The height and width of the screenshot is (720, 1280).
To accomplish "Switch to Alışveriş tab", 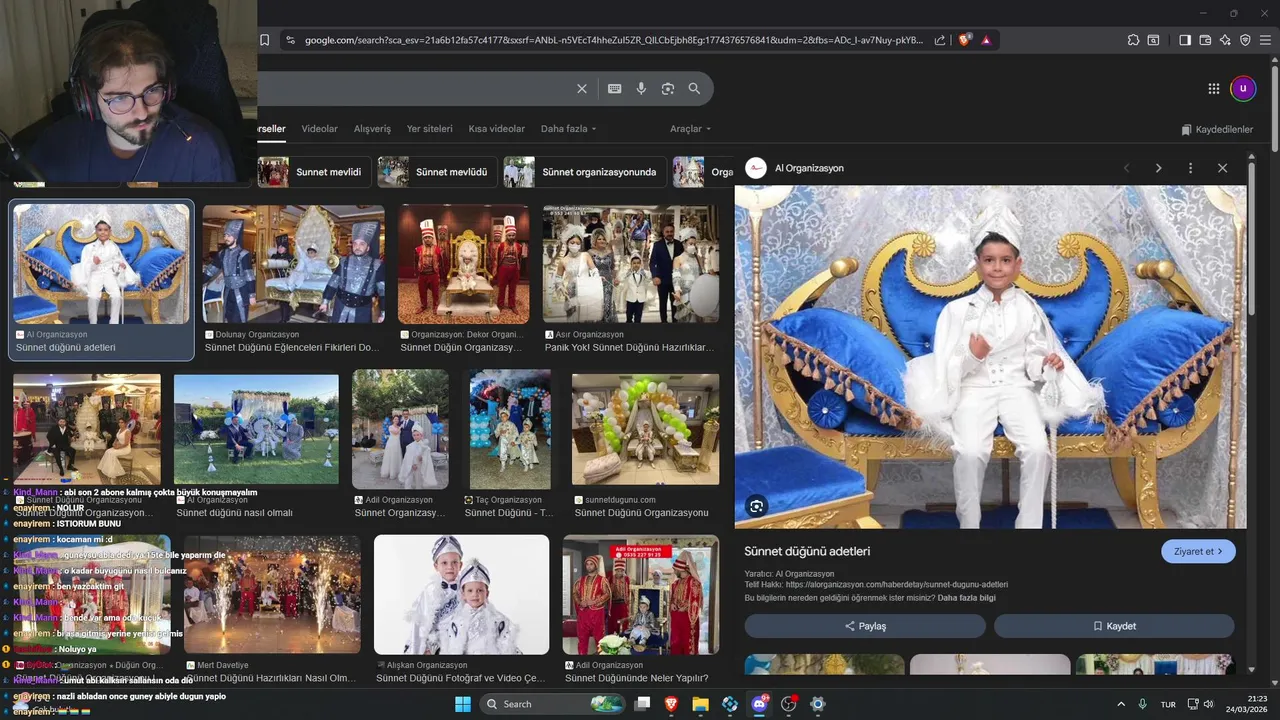I will coord(372,129).
